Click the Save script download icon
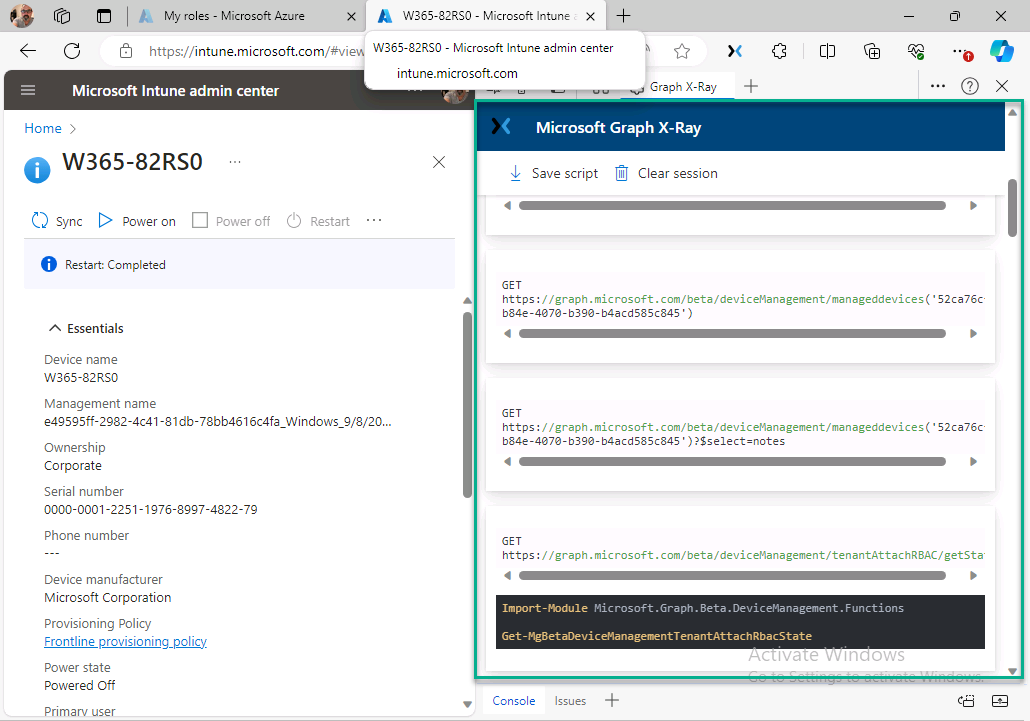This screenshot has height=721, width=1030. (x=516, y=173)
